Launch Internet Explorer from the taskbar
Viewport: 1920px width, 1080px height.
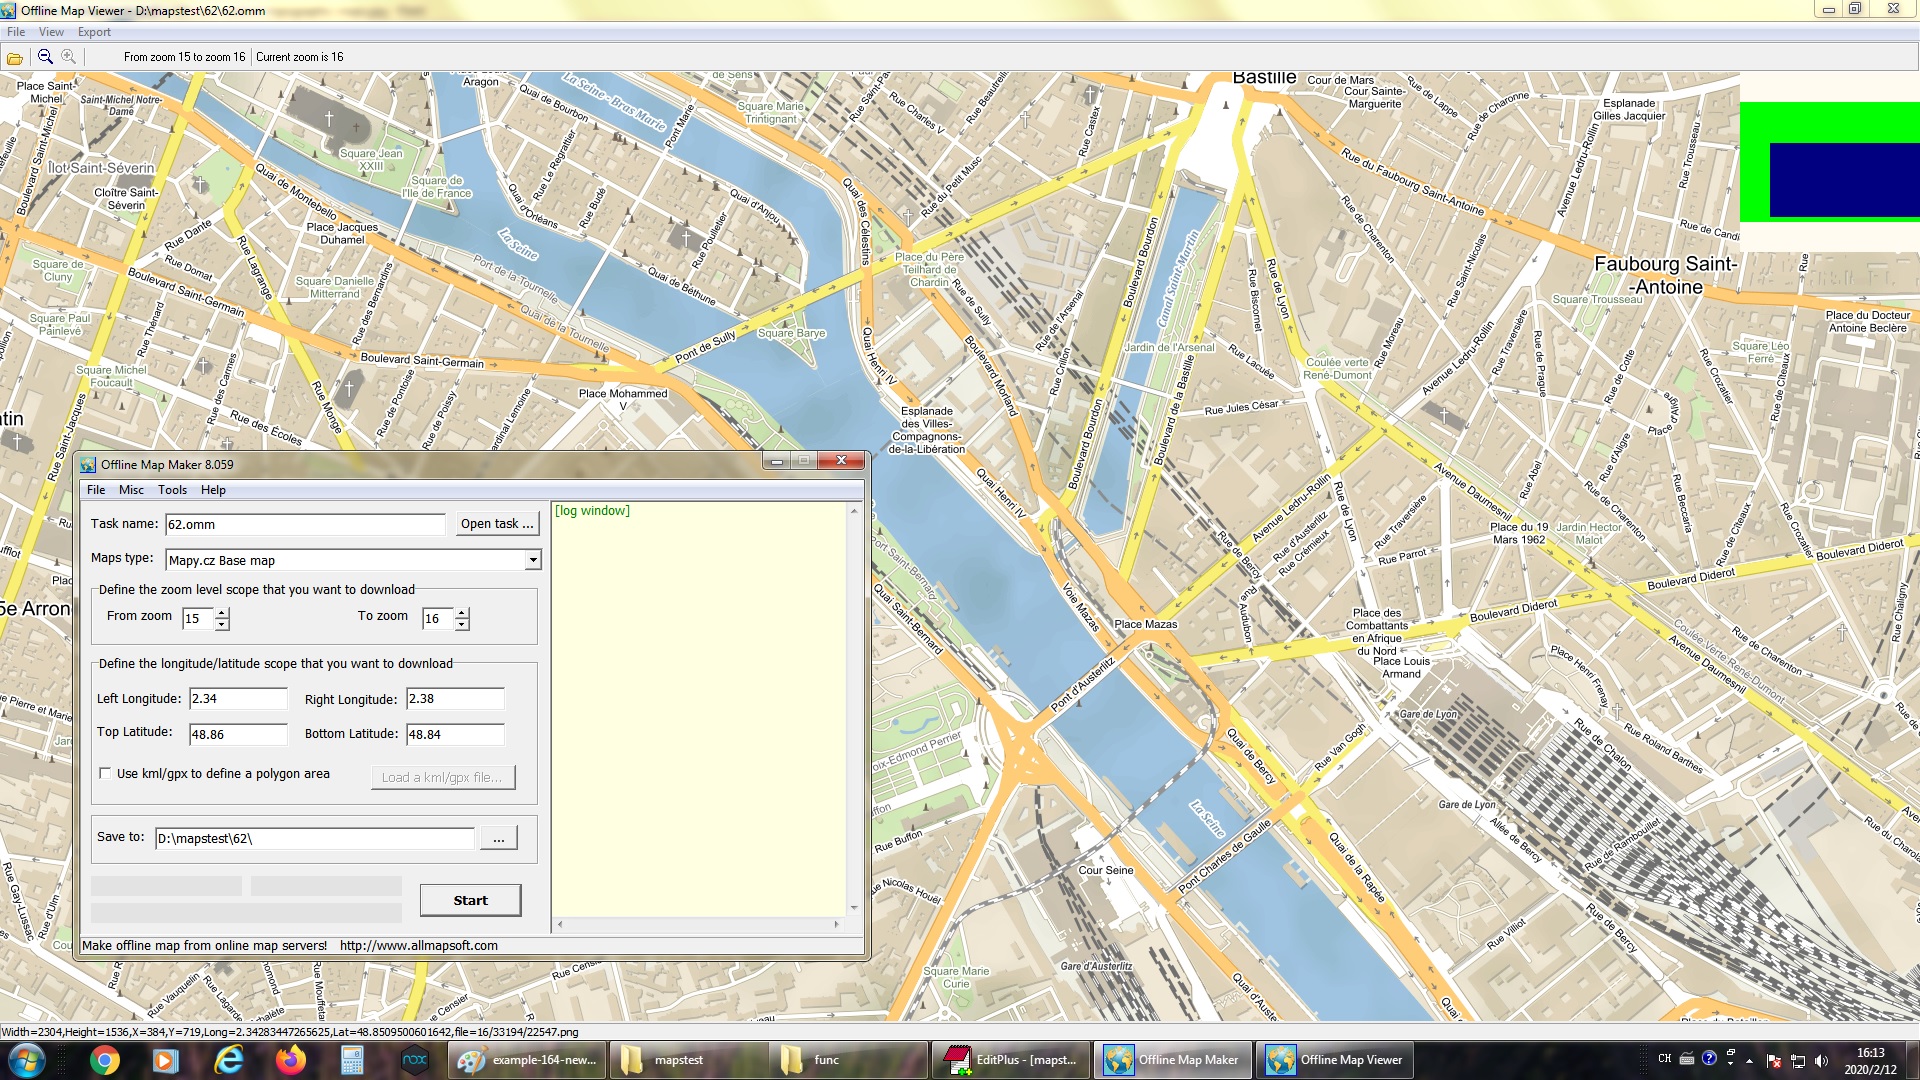pyautogui.click(x=229, y=1060)
